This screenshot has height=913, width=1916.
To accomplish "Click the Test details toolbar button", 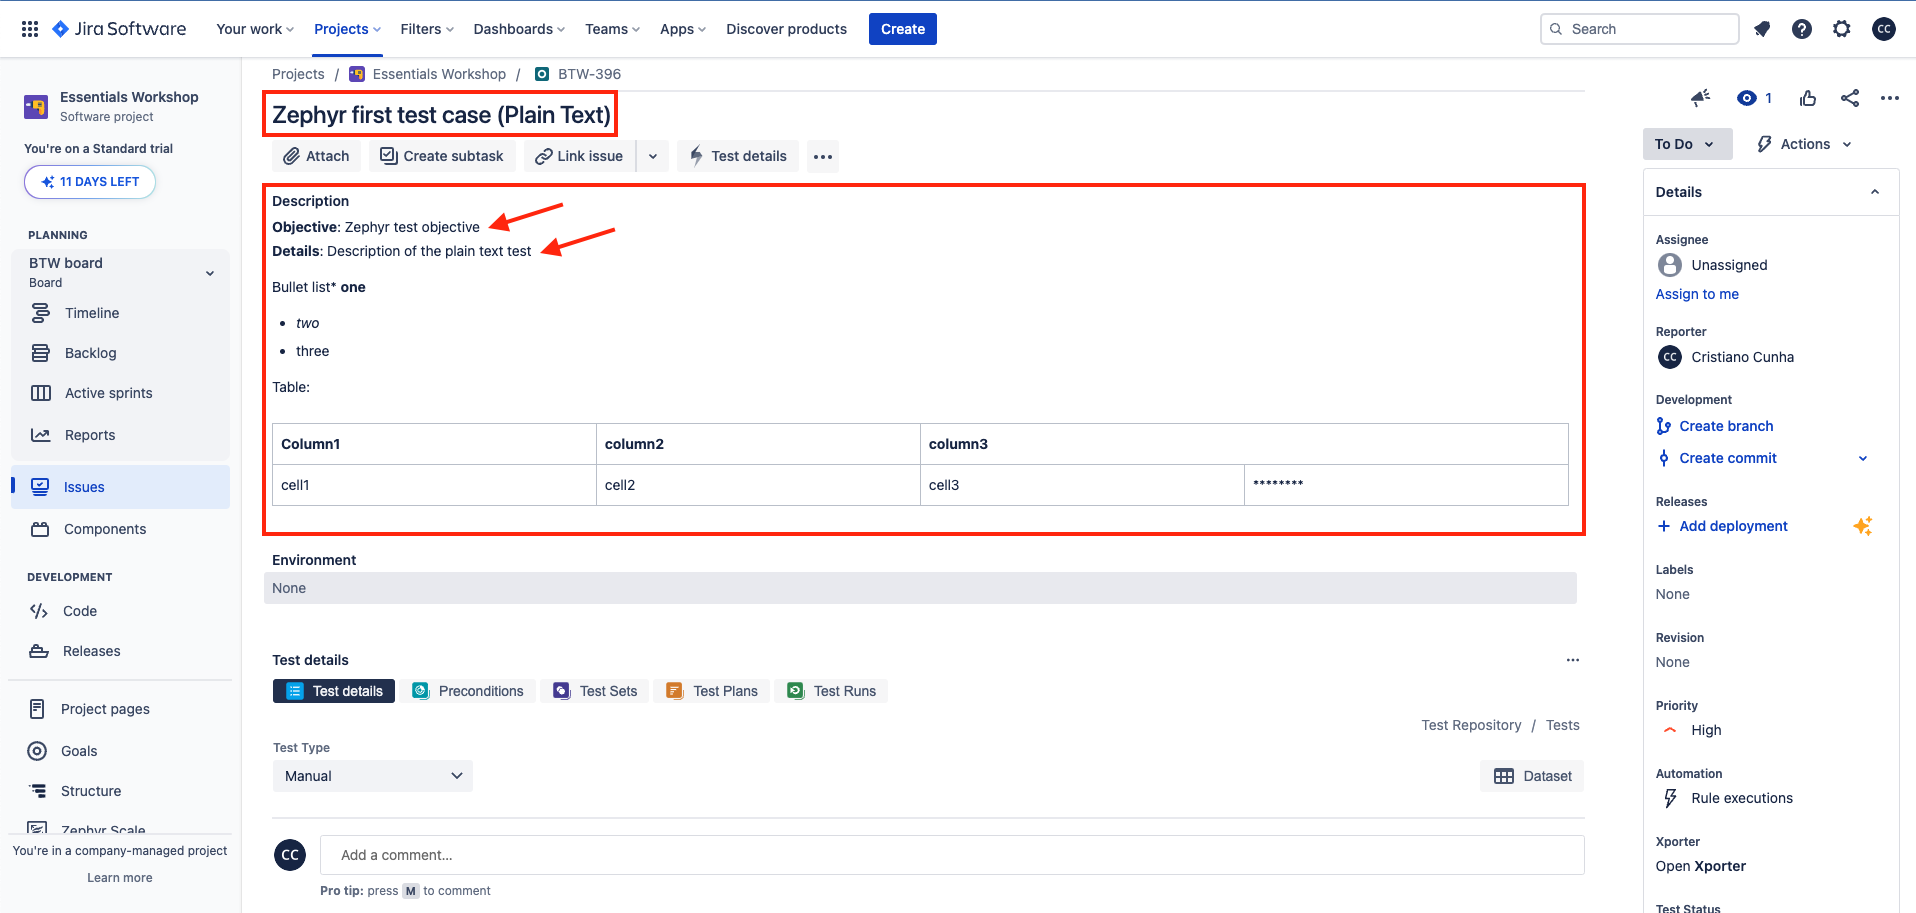I will coord(738,156).
